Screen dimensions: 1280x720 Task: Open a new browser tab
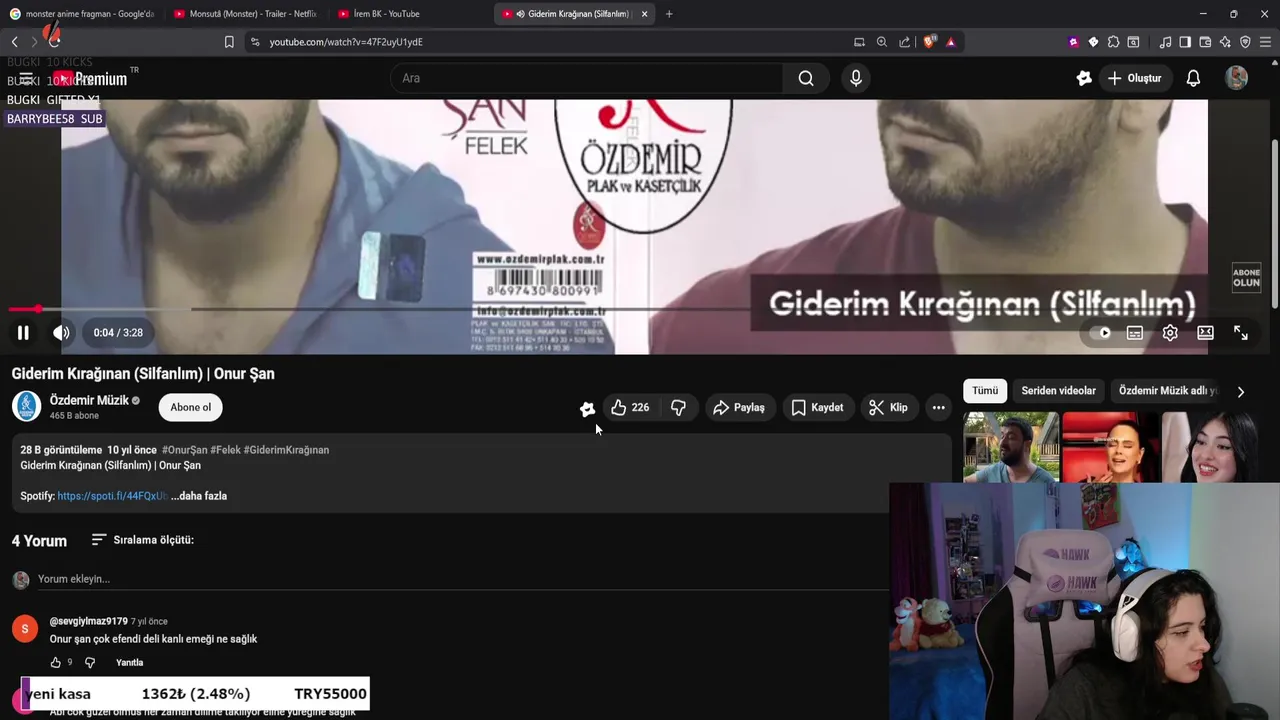coord(669,14)
